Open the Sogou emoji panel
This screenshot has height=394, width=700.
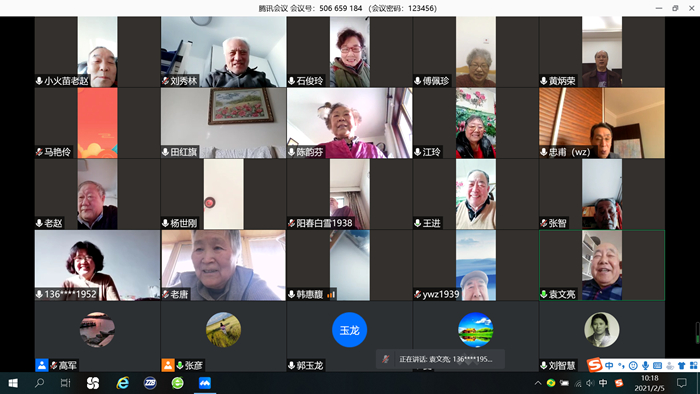pyautogui.click(x=633, y=365)
